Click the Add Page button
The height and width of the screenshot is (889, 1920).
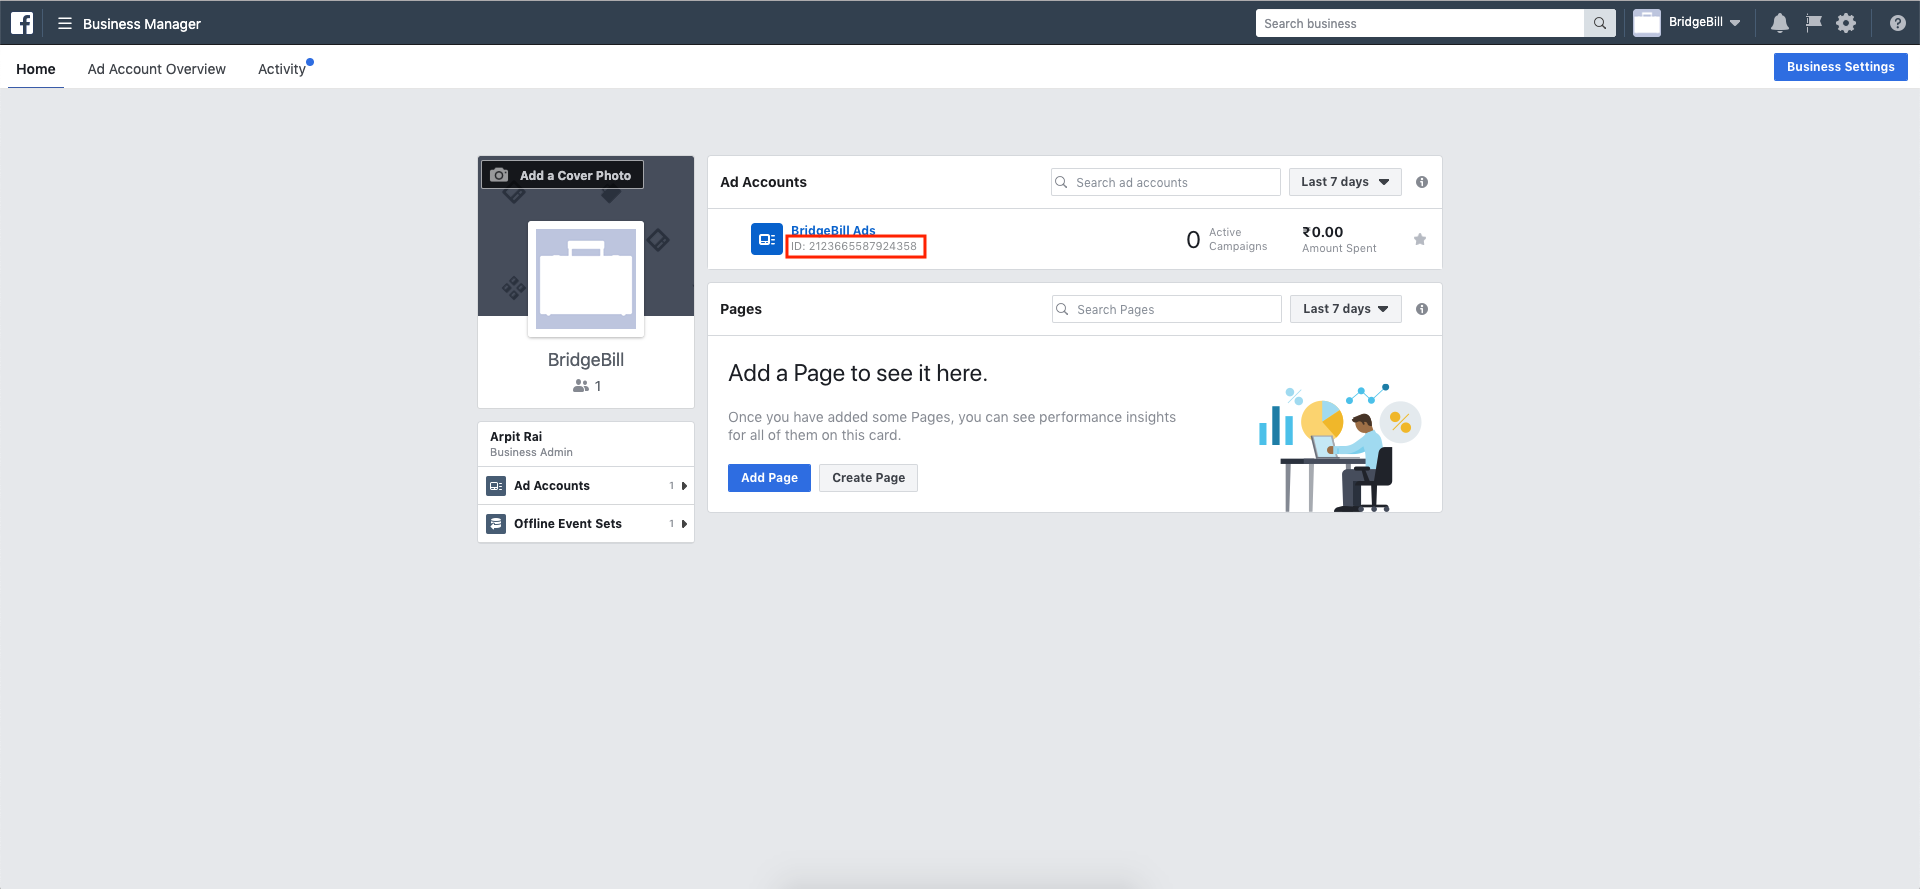coord(769,478)
